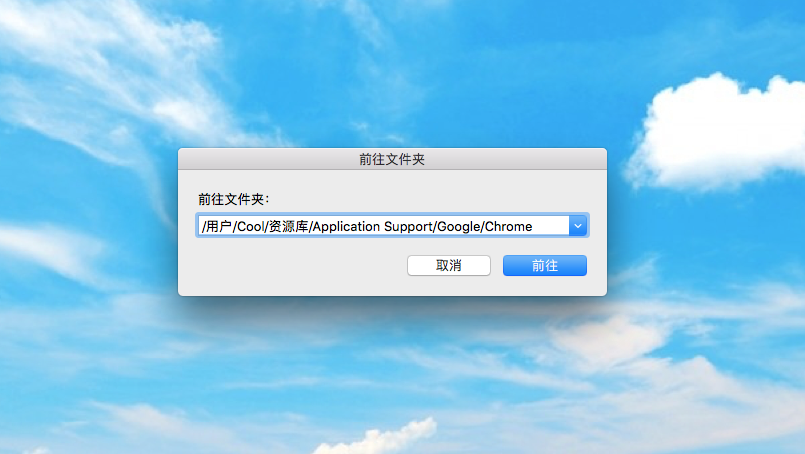Expand the folder path dropdown arrow
This screenshot has width=805, height=454.
click(x=578, y=226)
